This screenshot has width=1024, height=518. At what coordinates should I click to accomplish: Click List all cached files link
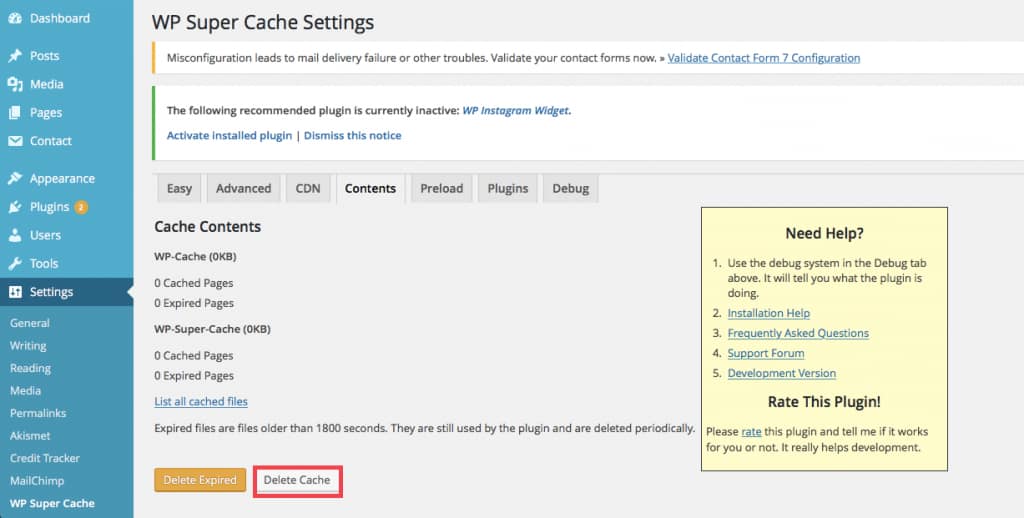click(201, 402)
